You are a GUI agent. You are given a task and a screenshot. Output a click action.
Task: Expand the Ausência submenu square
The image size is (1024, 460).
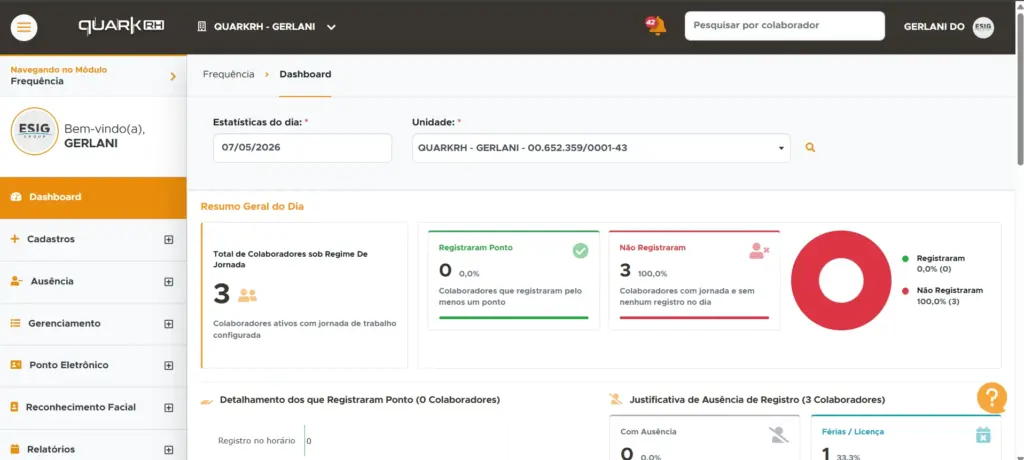coord(168,282)
